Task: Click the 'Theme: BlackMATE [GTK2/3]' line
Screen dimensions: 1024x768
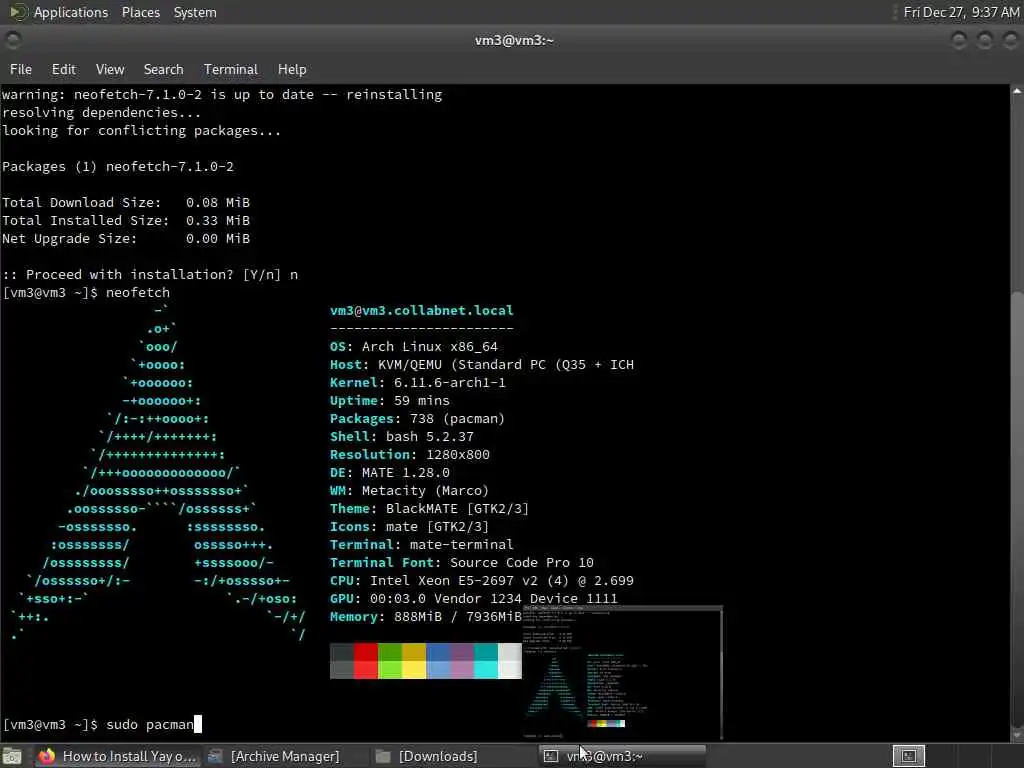Action: 429,509
